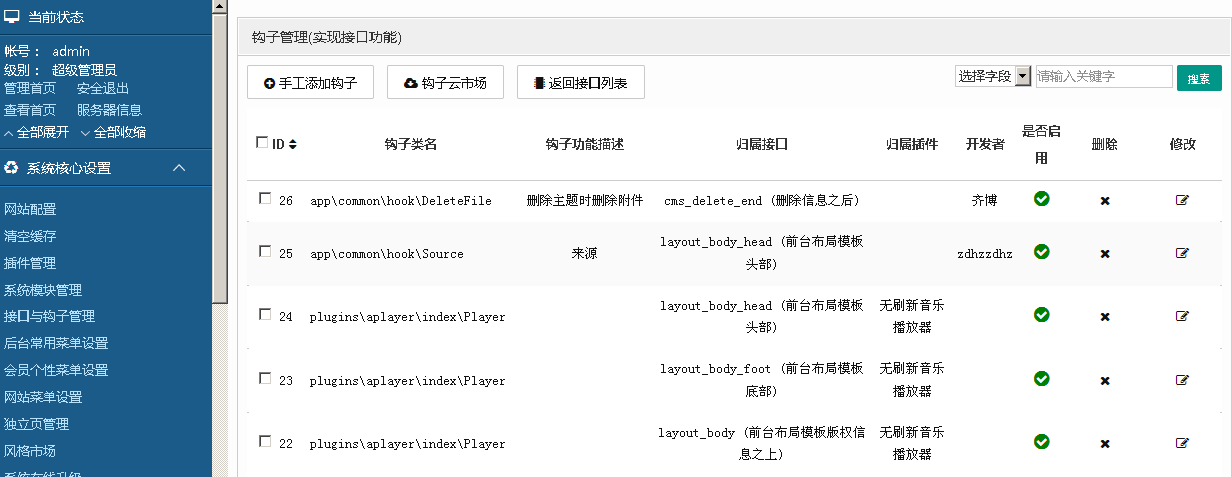Sort the table by the ID arrows
The width and height of the screenshot is (1232, 477).
pos(292,144)
